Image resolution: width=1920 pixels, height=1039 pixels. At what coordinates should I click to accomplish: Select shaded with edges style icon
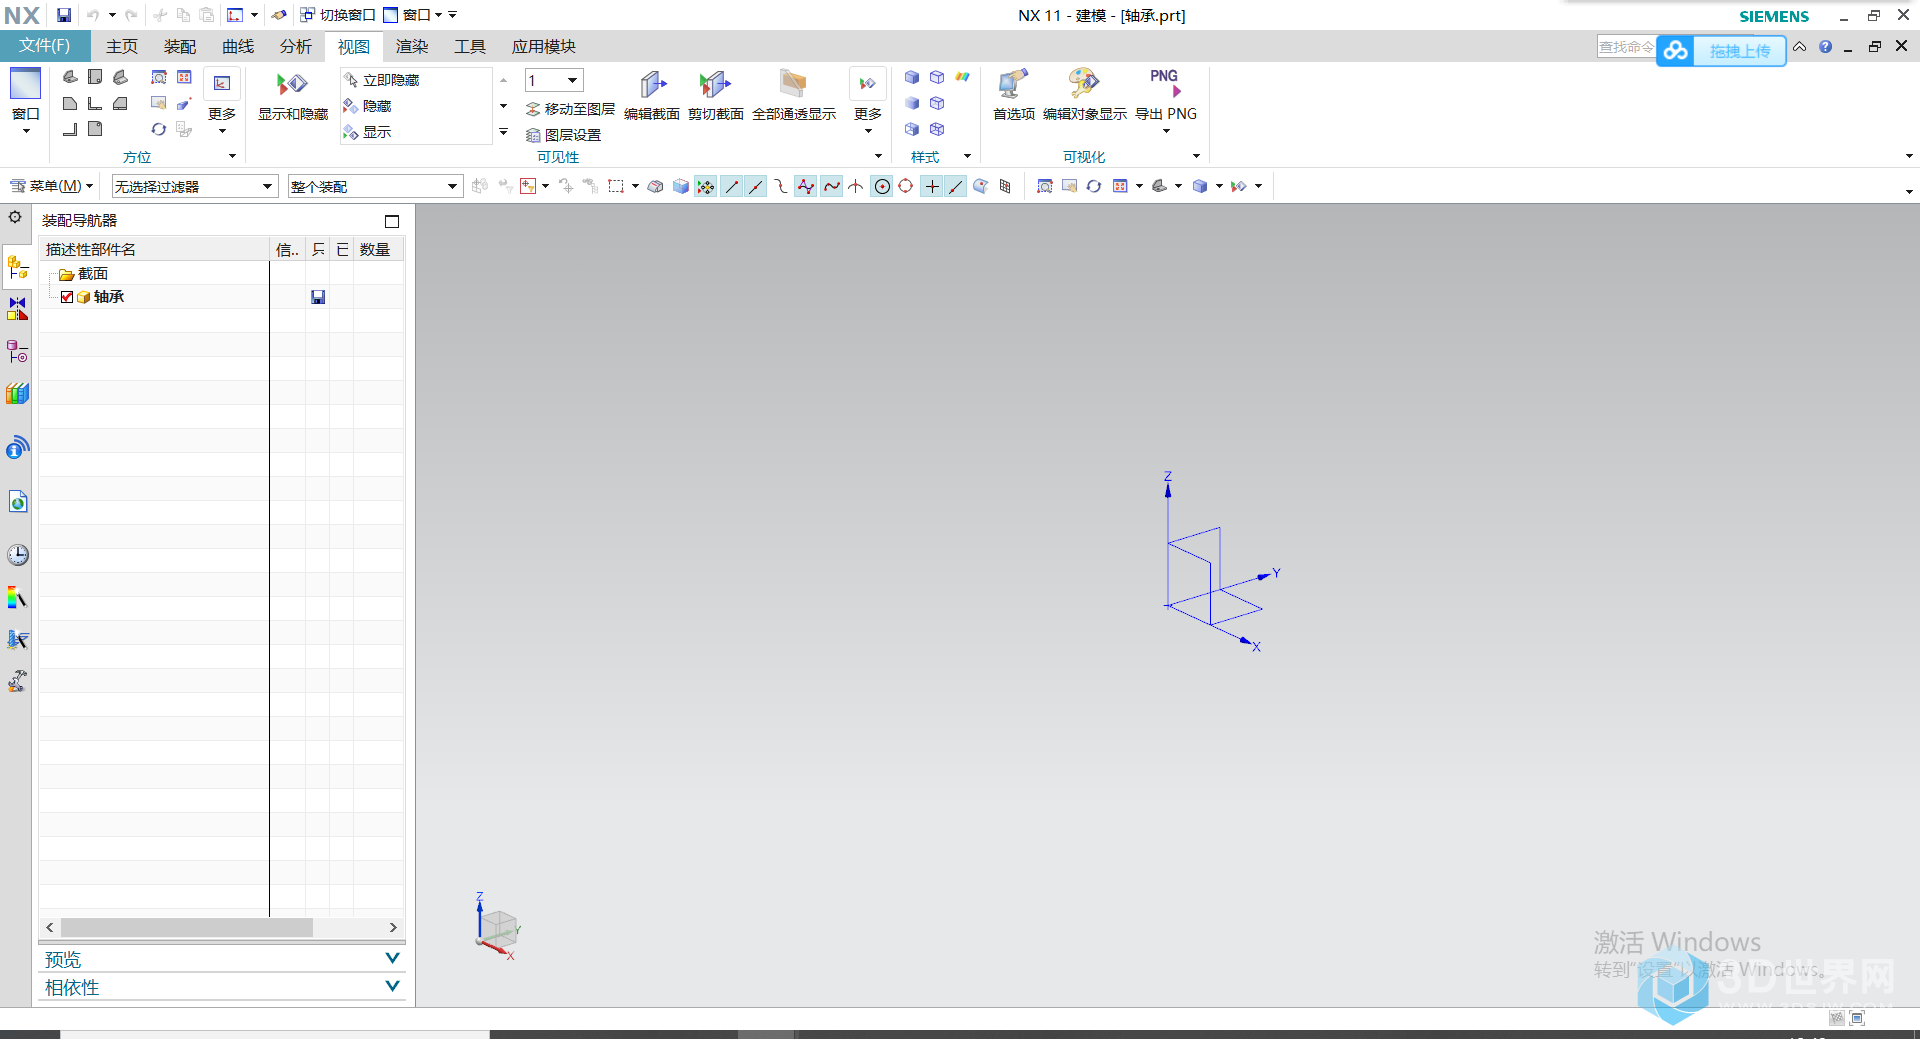pos(911,77)
